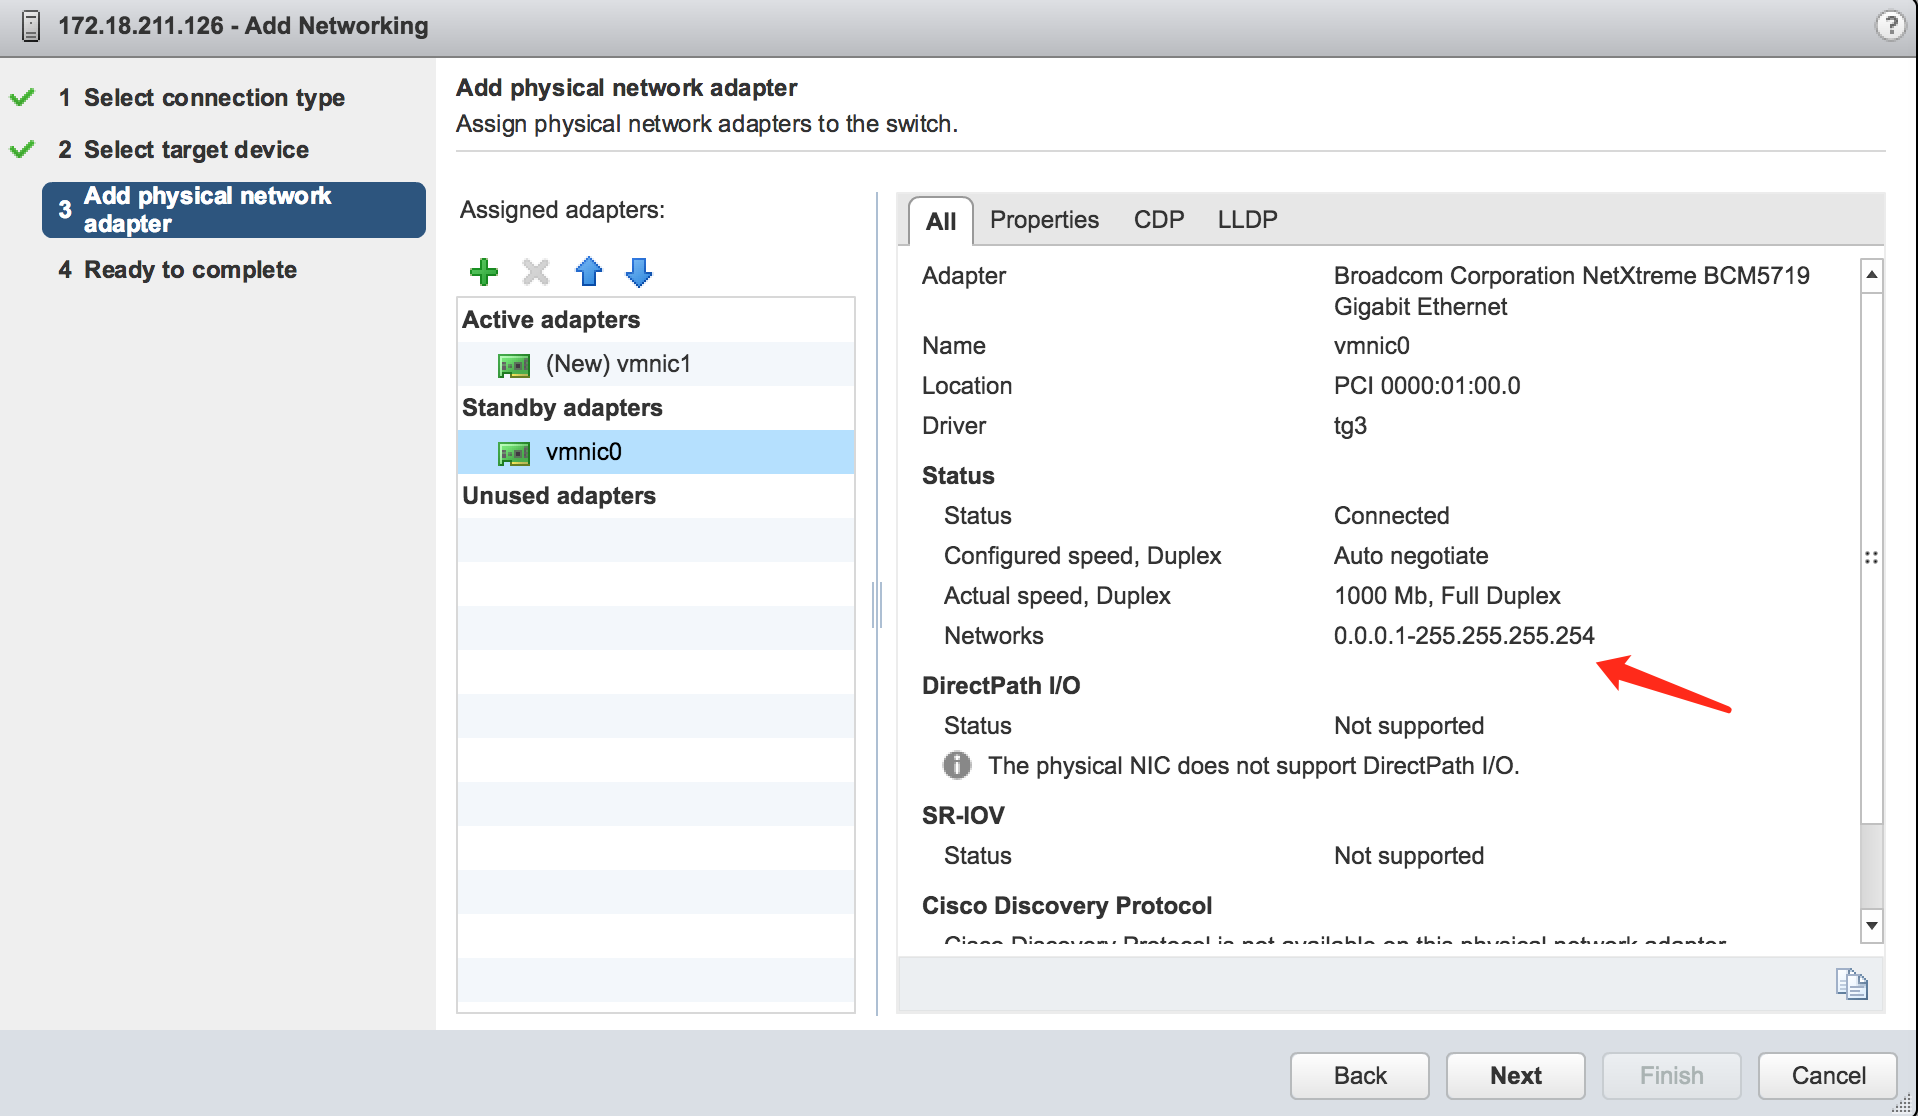Move the adapter down with the blue down arrow
The image size is (1918, 1116).
pyautogui.click(x=638, y=271)
